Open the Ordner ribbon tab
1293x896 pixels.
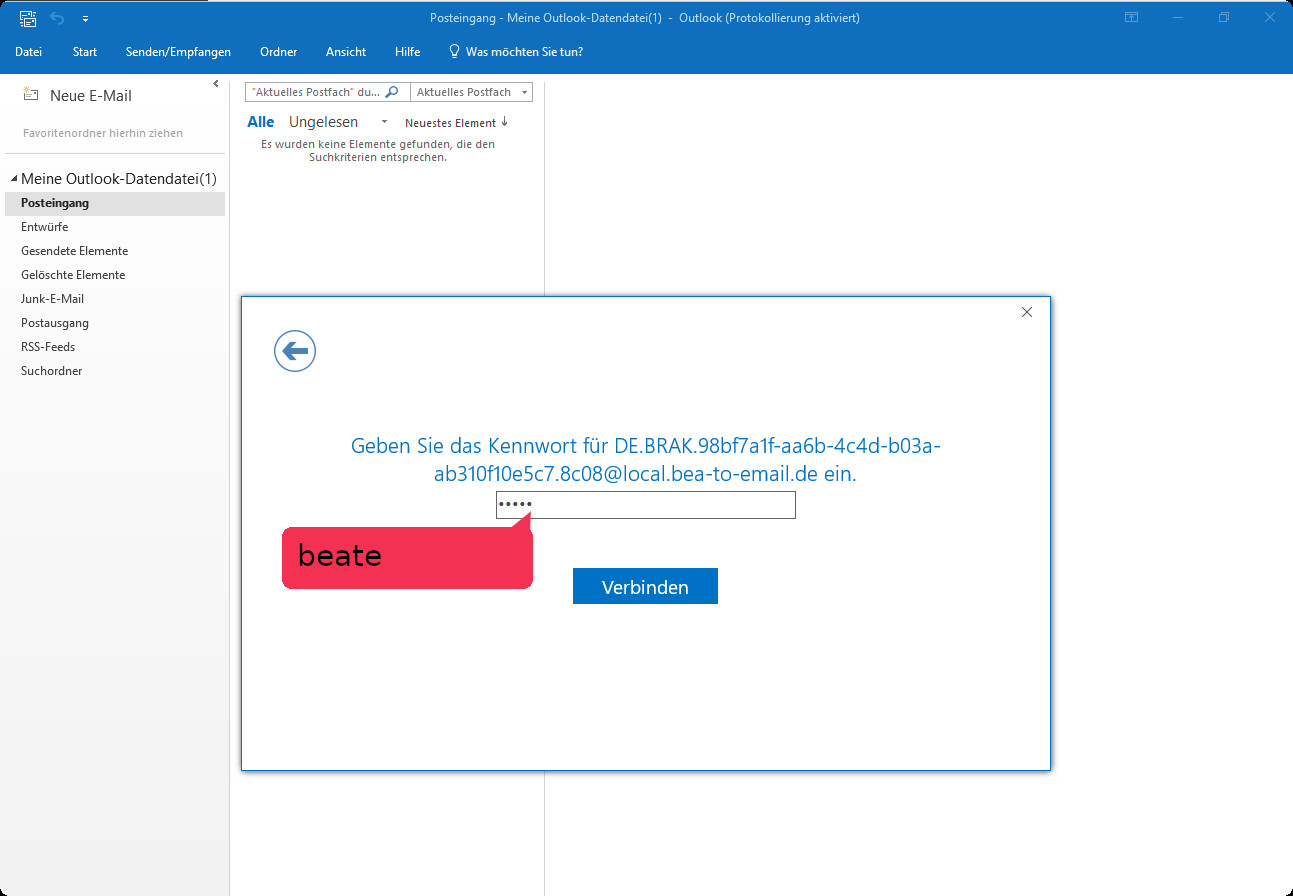(x=279, y=52)
